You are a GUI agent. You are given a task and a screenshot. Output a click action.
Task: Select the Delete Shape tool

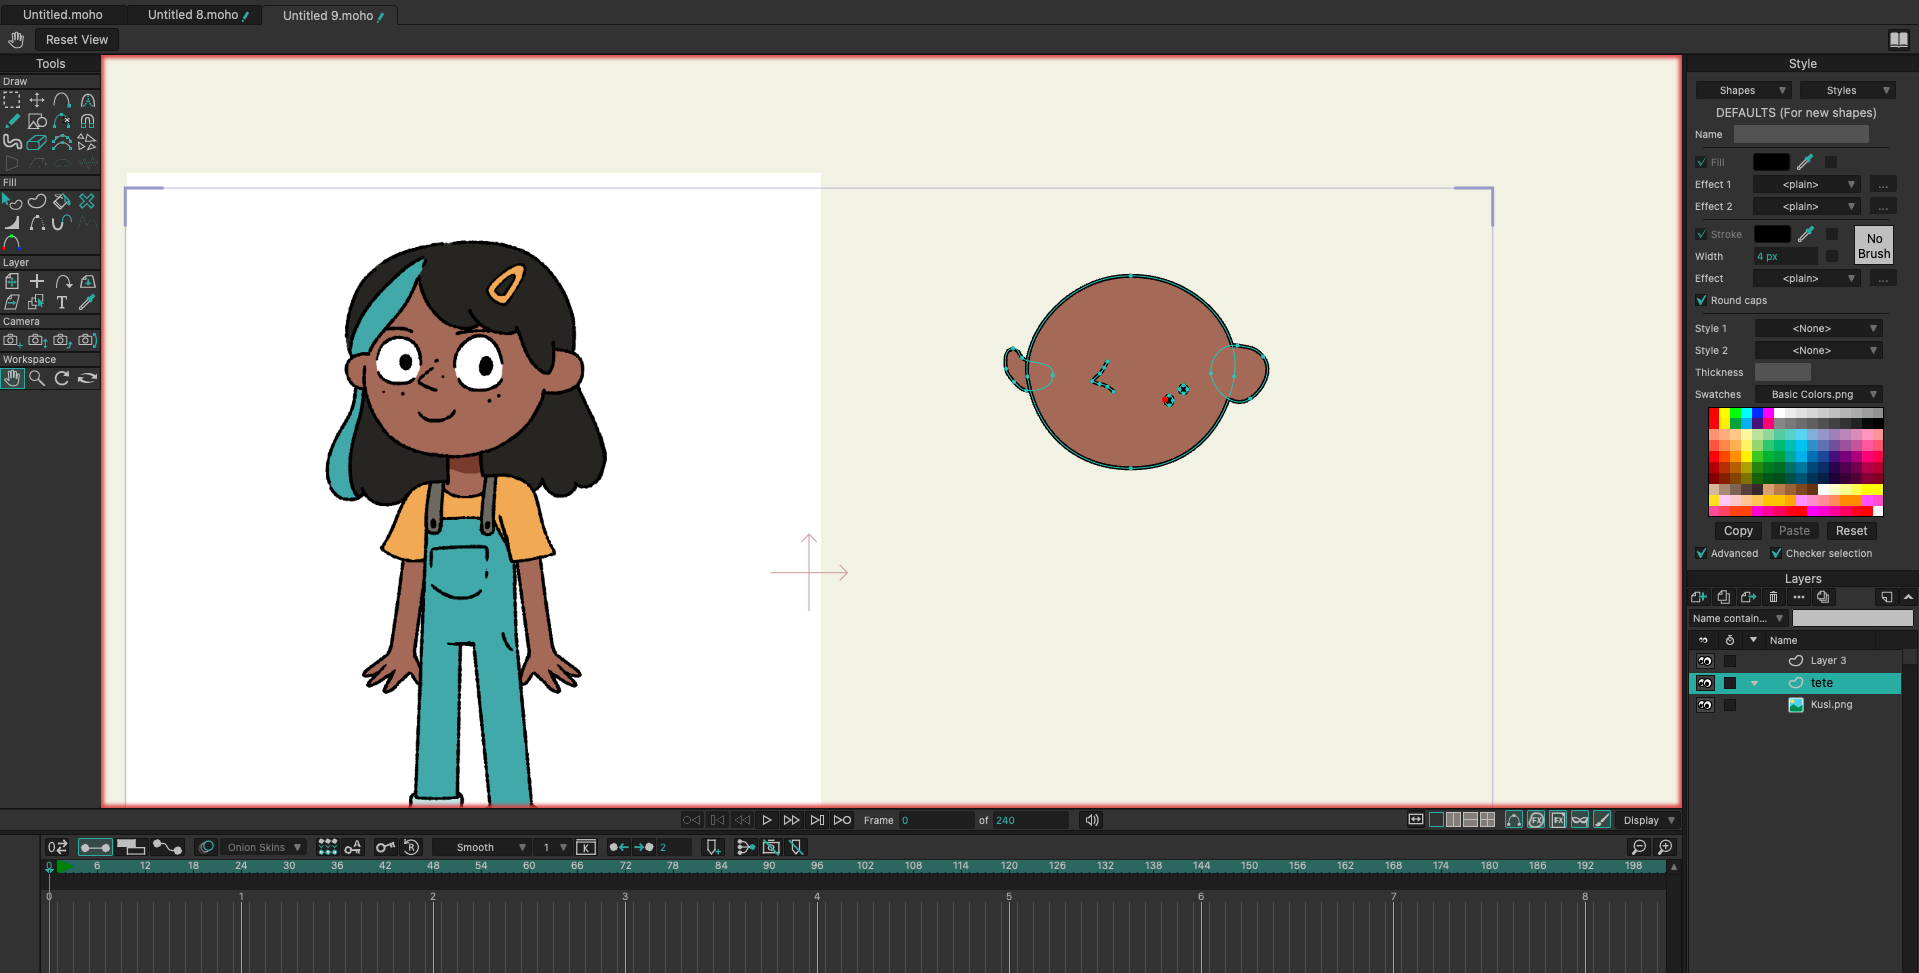click(x=87, y=201)
